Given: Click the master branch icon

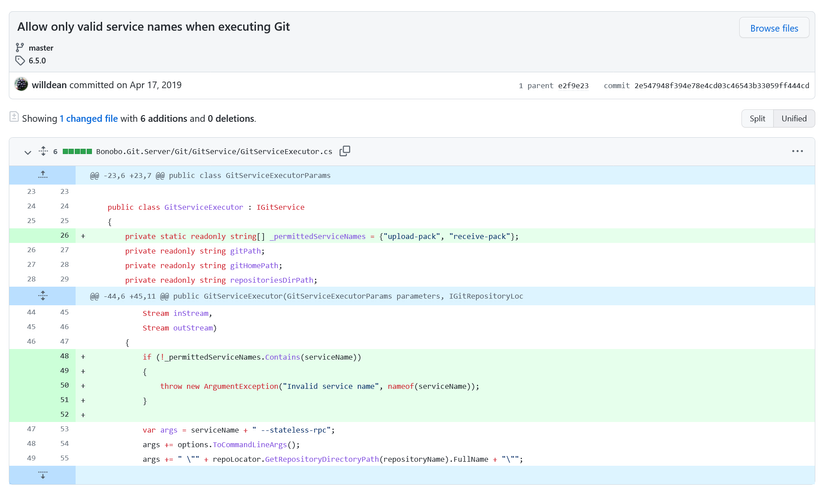Looking at the screenshot, I should 20,48.
